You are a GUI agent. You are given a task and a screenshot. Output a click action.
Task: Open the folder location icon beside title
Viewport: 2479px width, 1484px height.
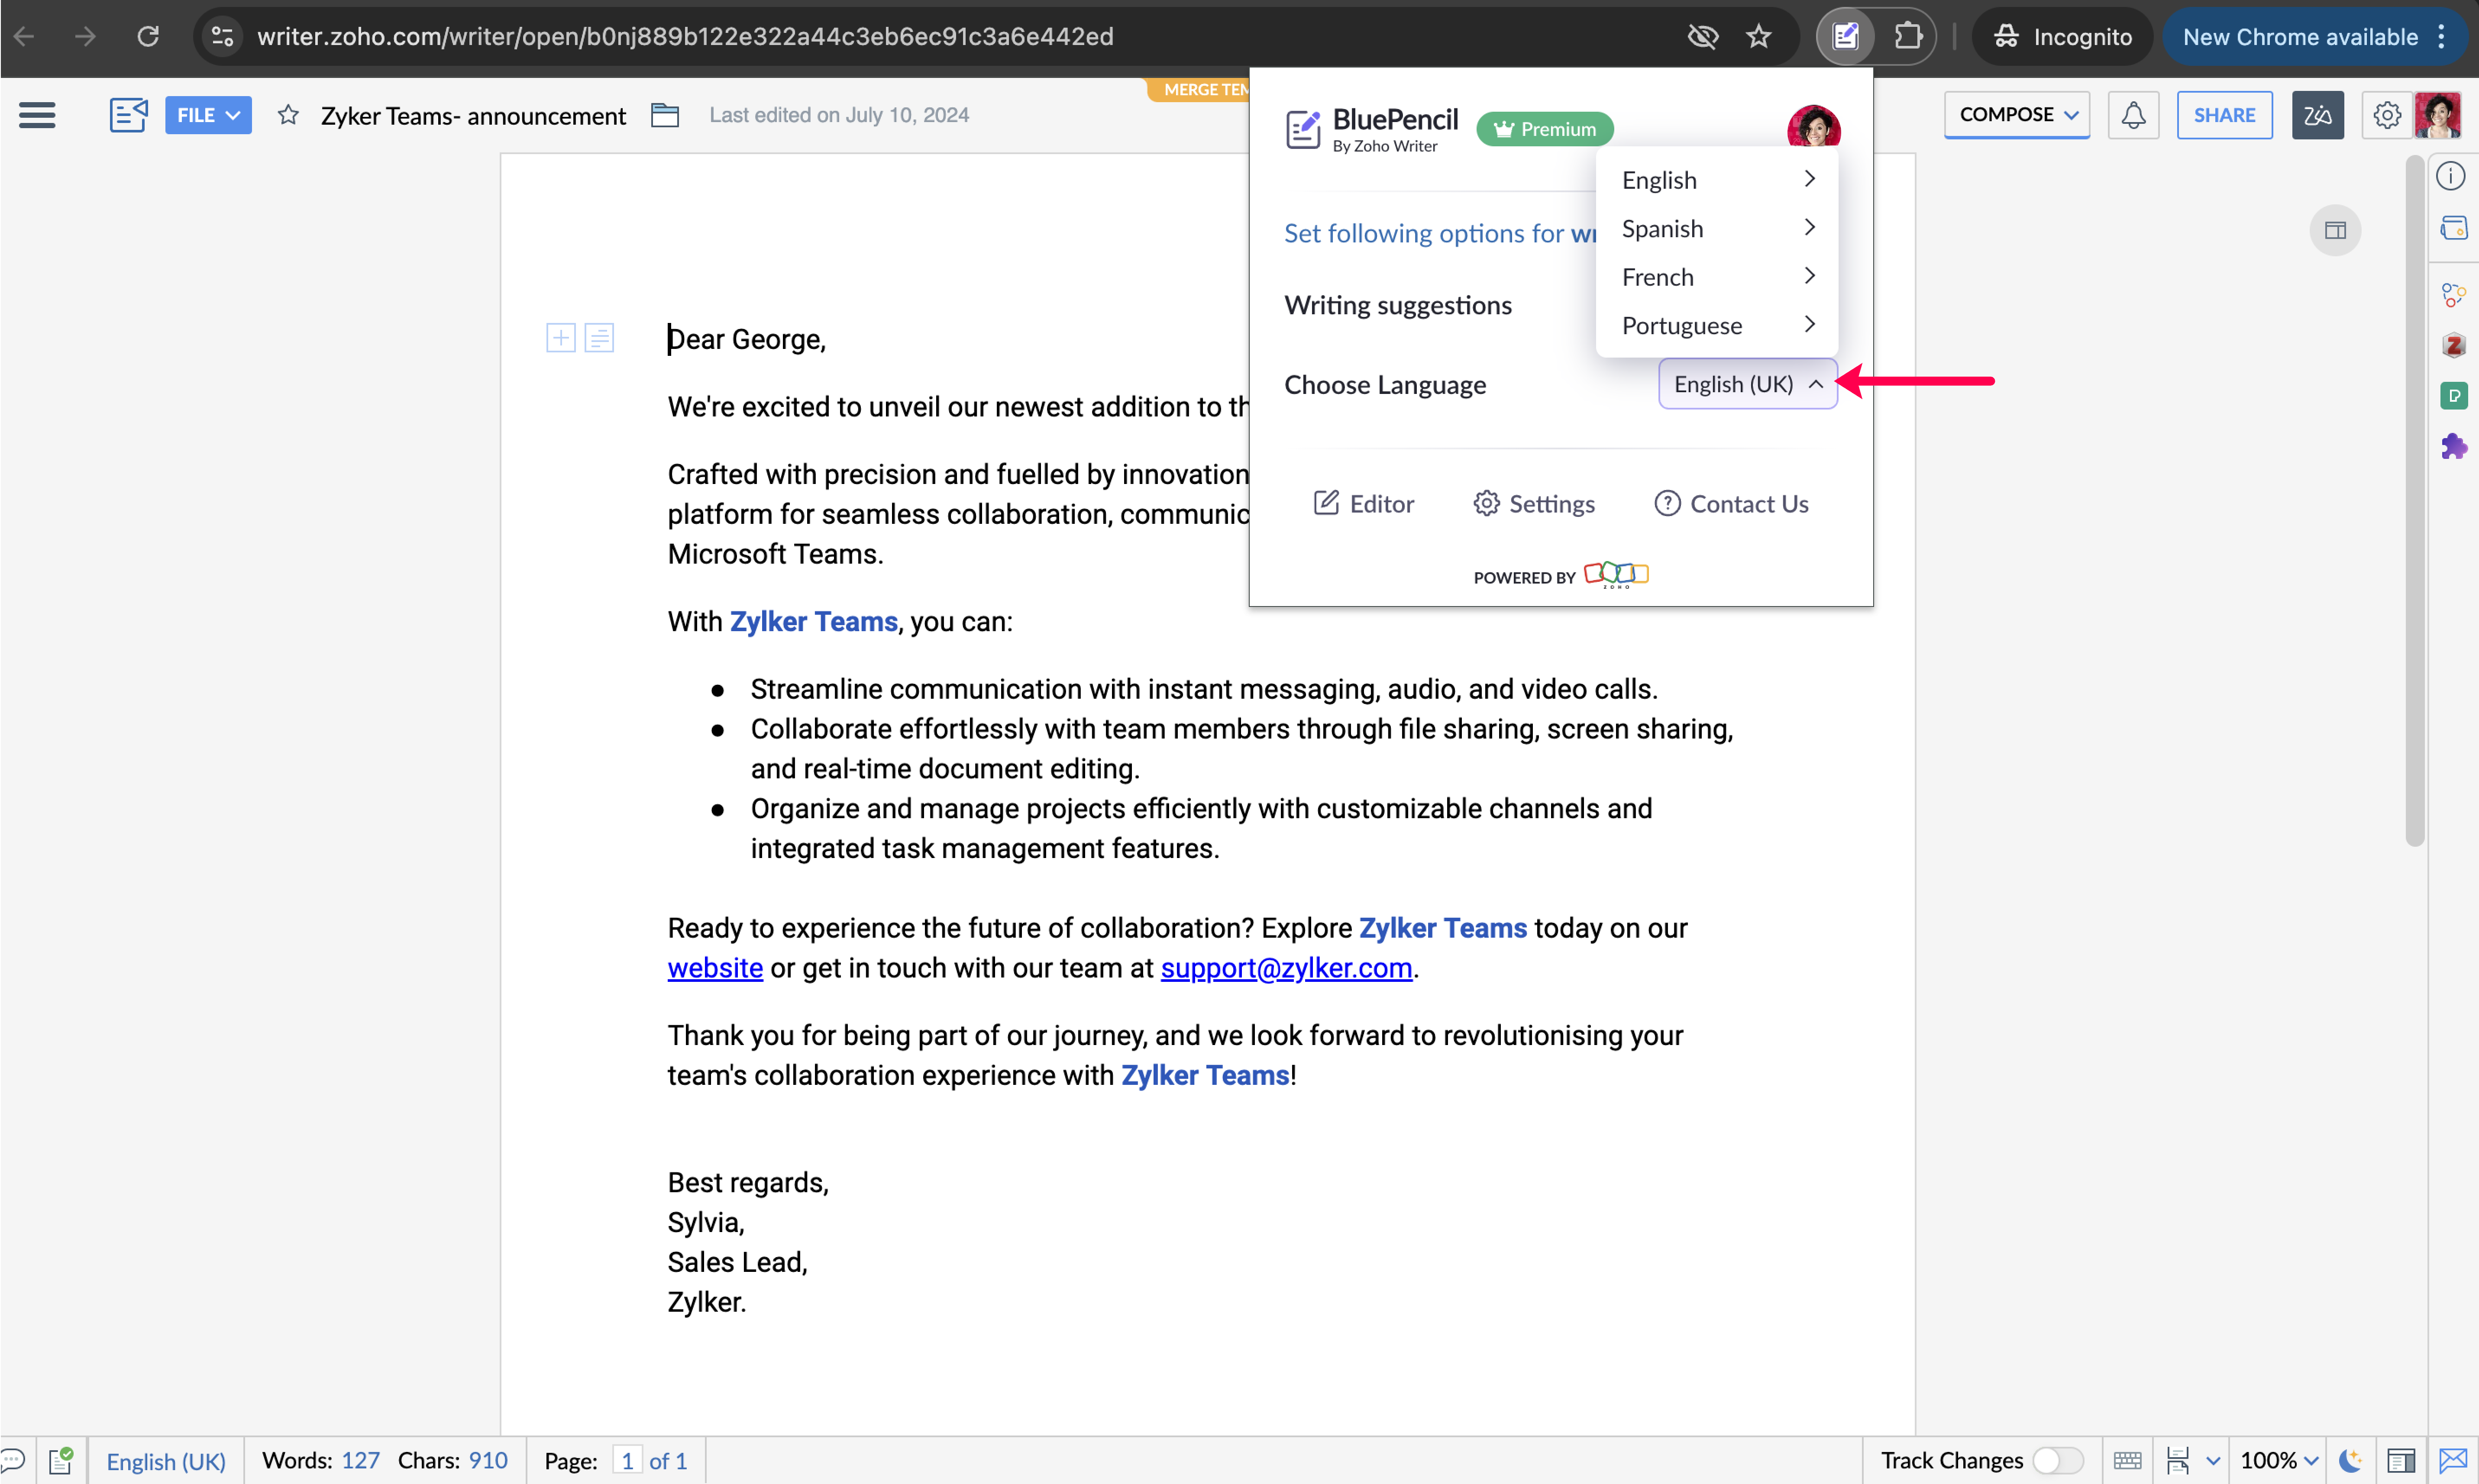coord(665,115)
